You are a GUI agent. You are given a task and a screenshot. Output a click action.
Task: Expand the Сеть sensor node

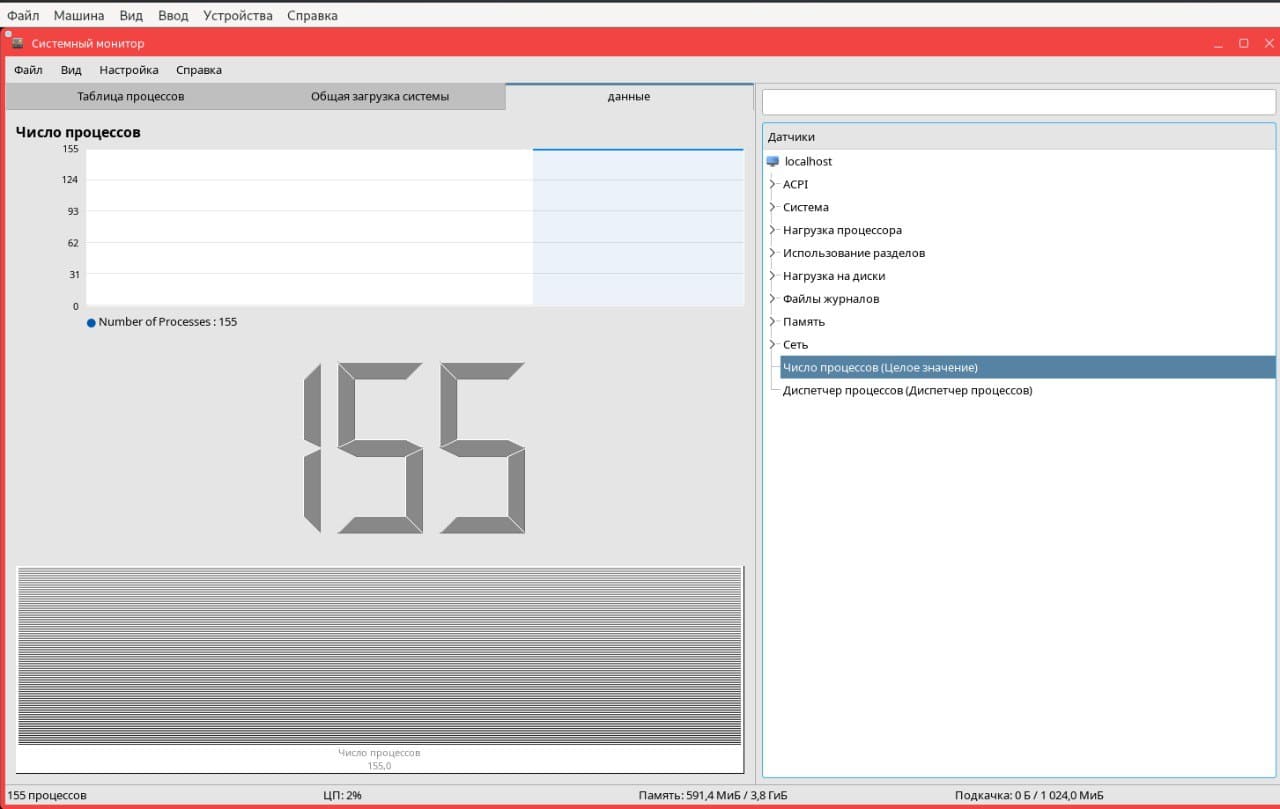tap(773, 345)
